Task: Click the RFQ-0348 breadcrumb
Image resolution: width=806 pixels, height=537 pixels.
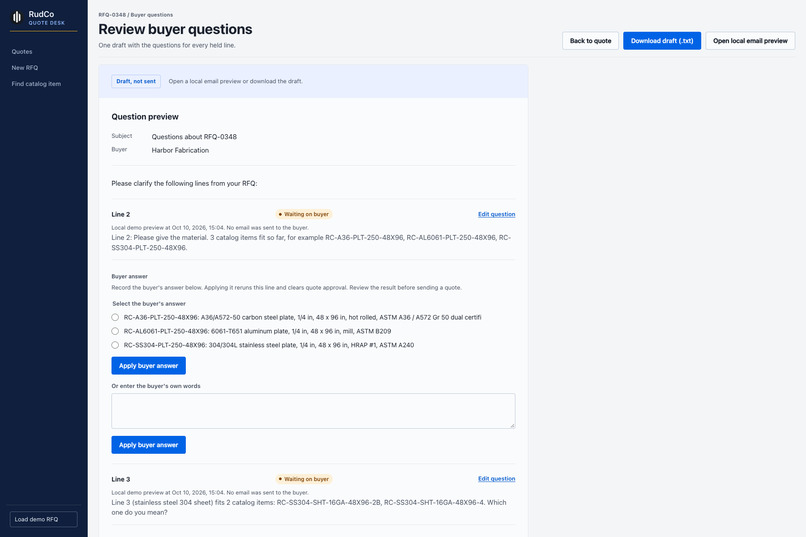Action: click(112, 15)
